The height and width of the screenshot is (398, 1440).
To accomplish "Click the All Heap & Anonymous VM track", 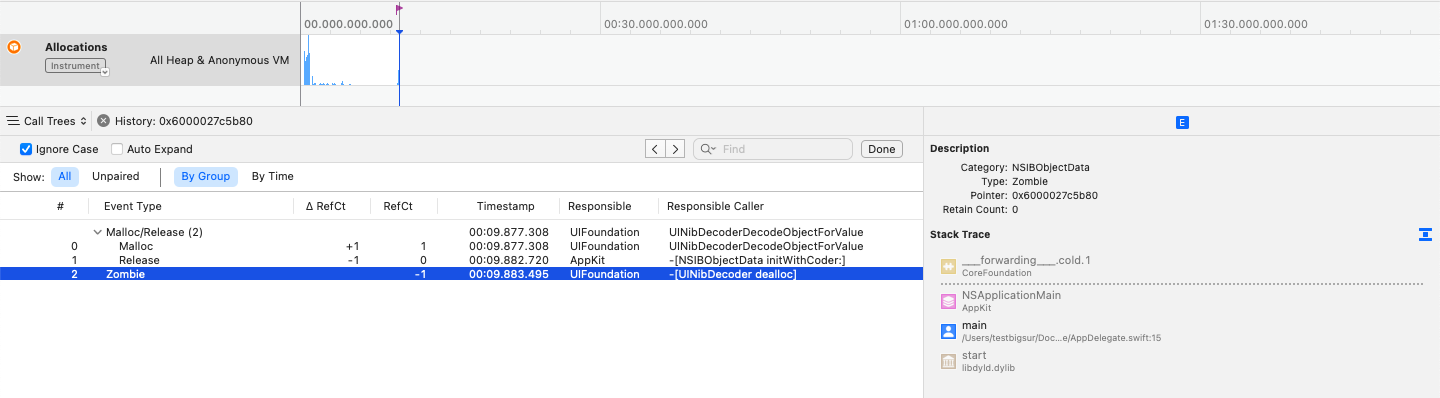I will tap(219, 60).
